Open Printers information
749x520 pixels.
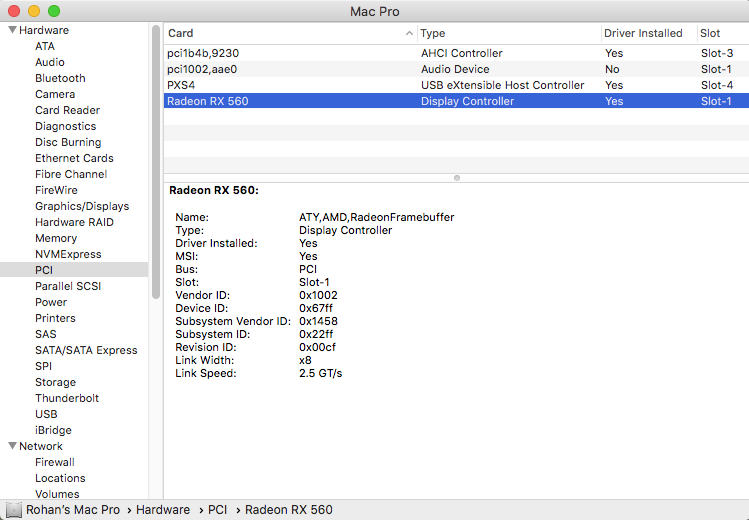(x=55, y=318)
